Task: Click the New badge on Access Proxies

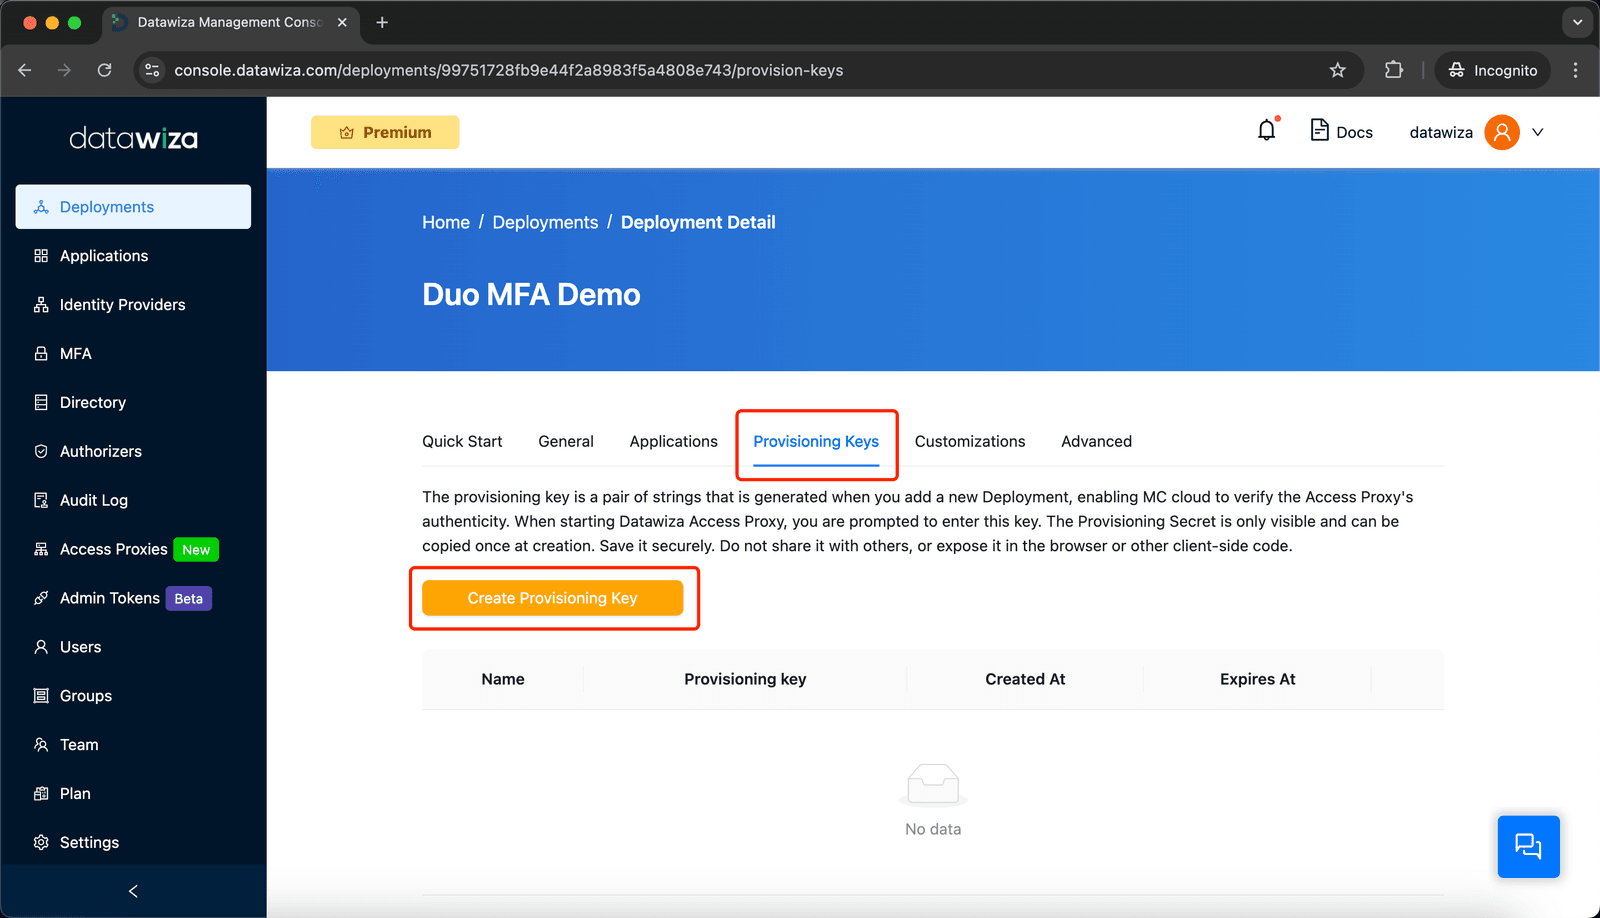Action: pyautogui.click(x=196, y=550)
